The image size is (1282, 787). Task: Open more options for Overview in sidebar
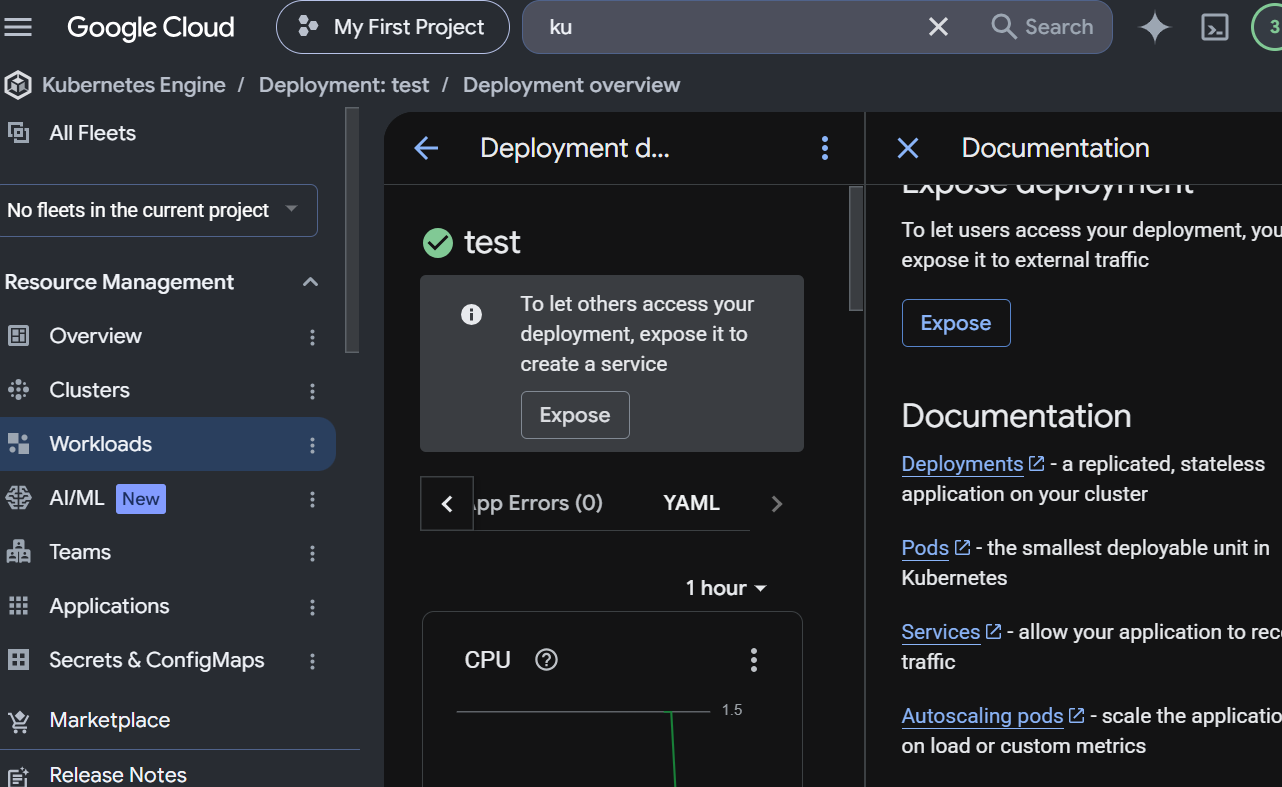[x=312, y=337]
